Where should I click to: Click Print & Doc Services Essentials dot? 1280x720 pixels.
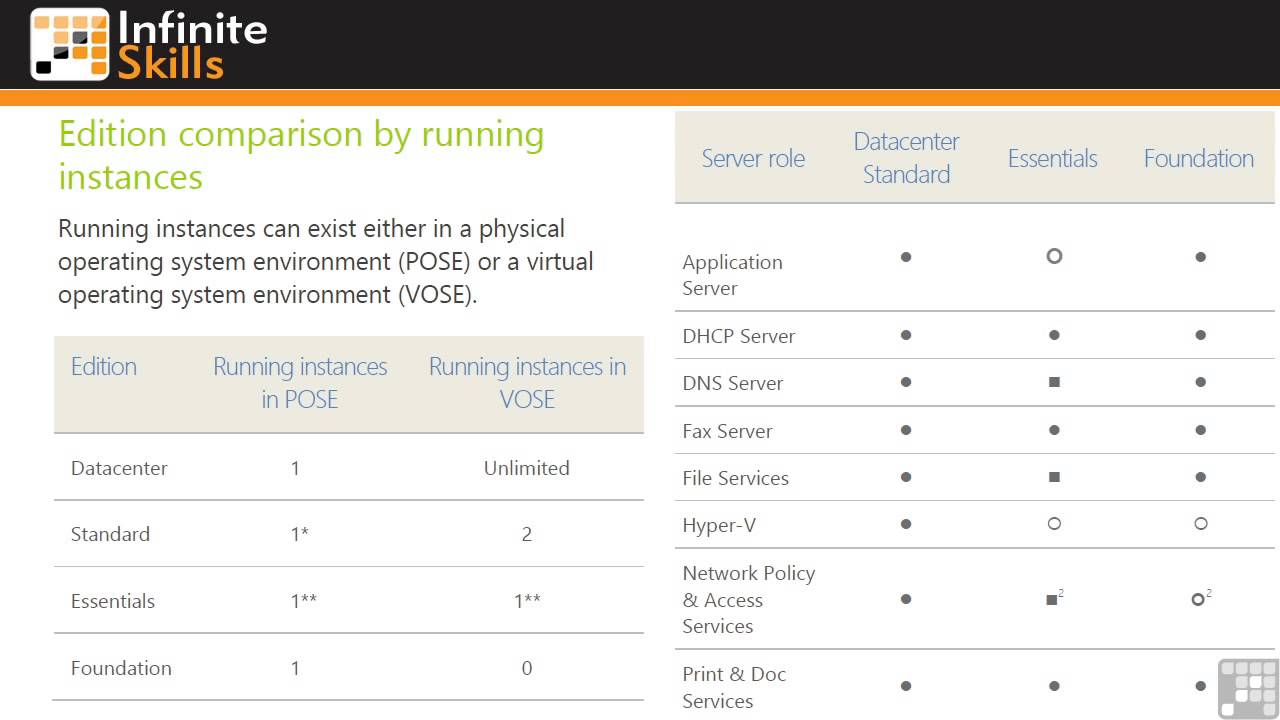click(x=1054, y=686)
